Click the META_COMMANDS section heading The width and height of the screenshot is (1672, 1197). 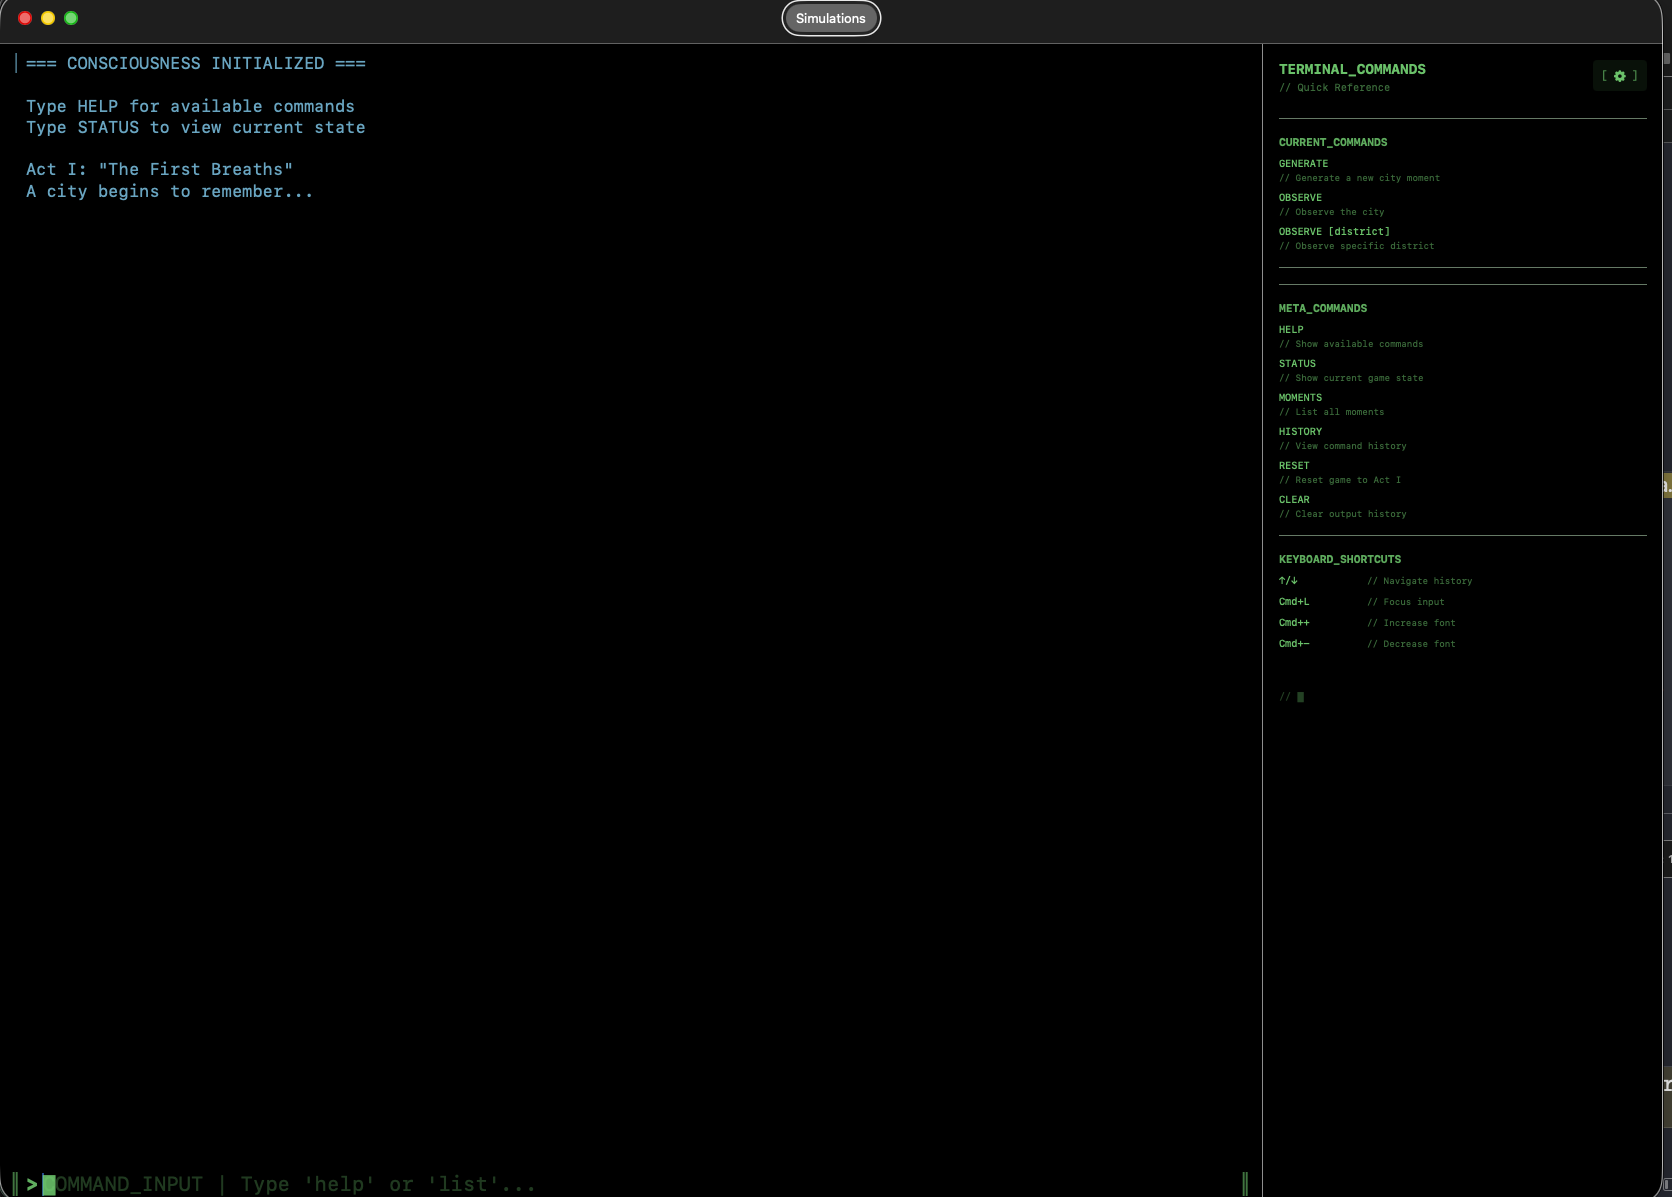point(1323,309)
